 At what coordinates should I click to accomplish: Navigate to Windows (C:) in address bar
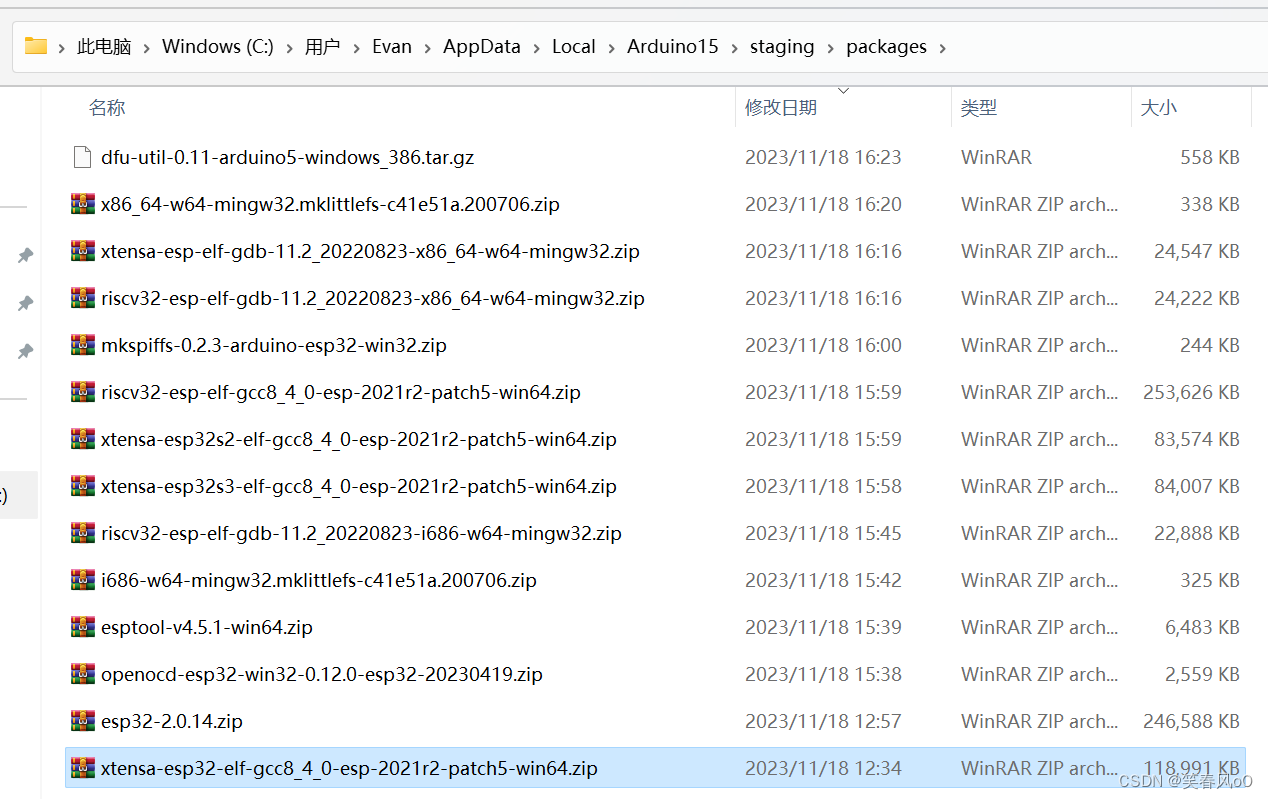[218, 47]
